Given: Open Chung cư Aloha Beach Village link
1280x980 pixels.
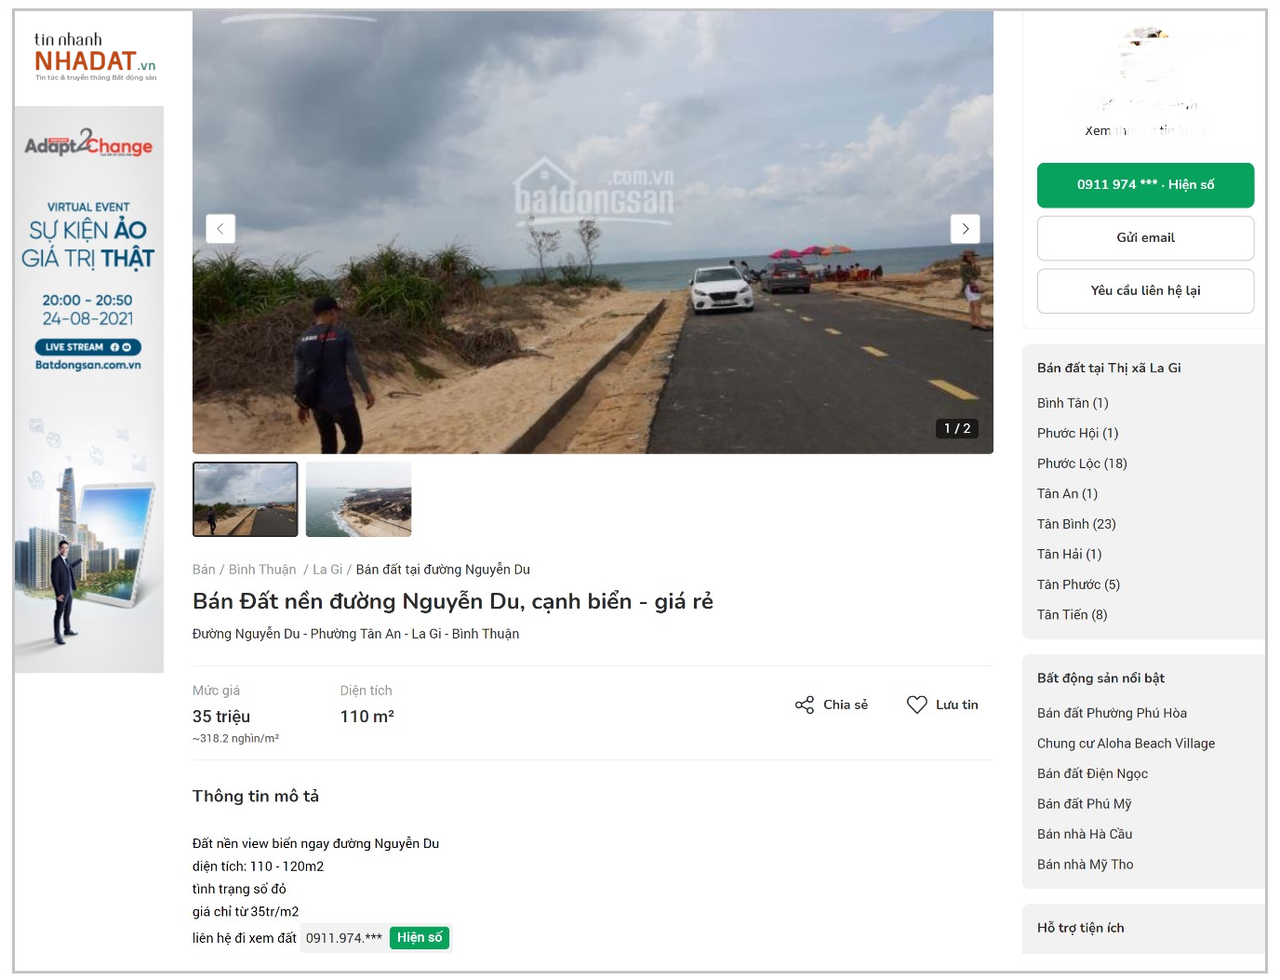Looking at the screenshot, I should coord(1126,744).
